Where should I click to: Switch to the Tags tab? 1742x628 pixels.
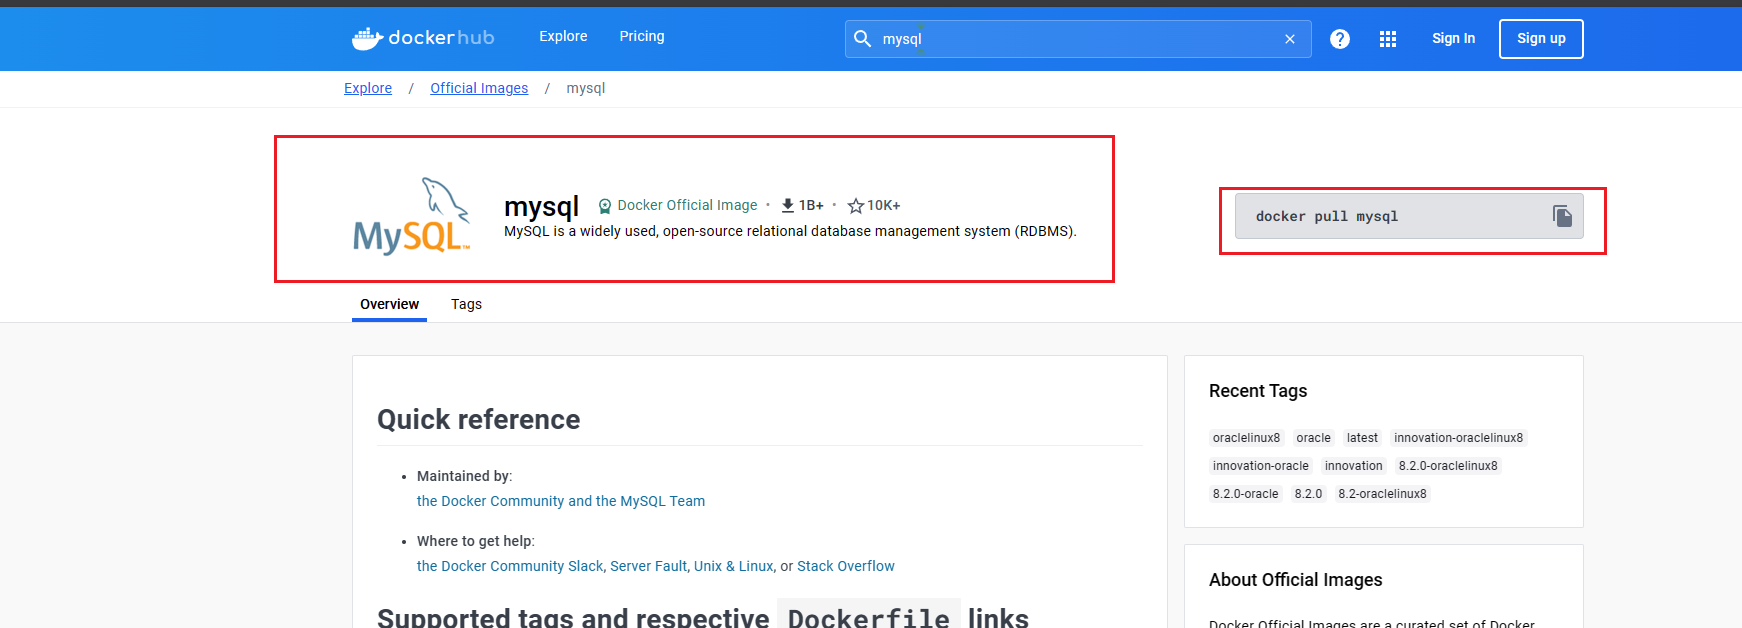pos(466,304)
